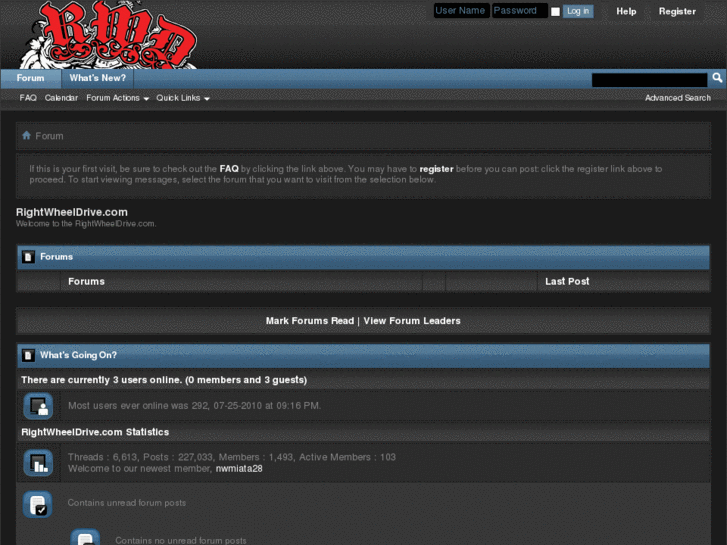
Task: Click the no unread posts legend icon
Action: click(85, 537)
